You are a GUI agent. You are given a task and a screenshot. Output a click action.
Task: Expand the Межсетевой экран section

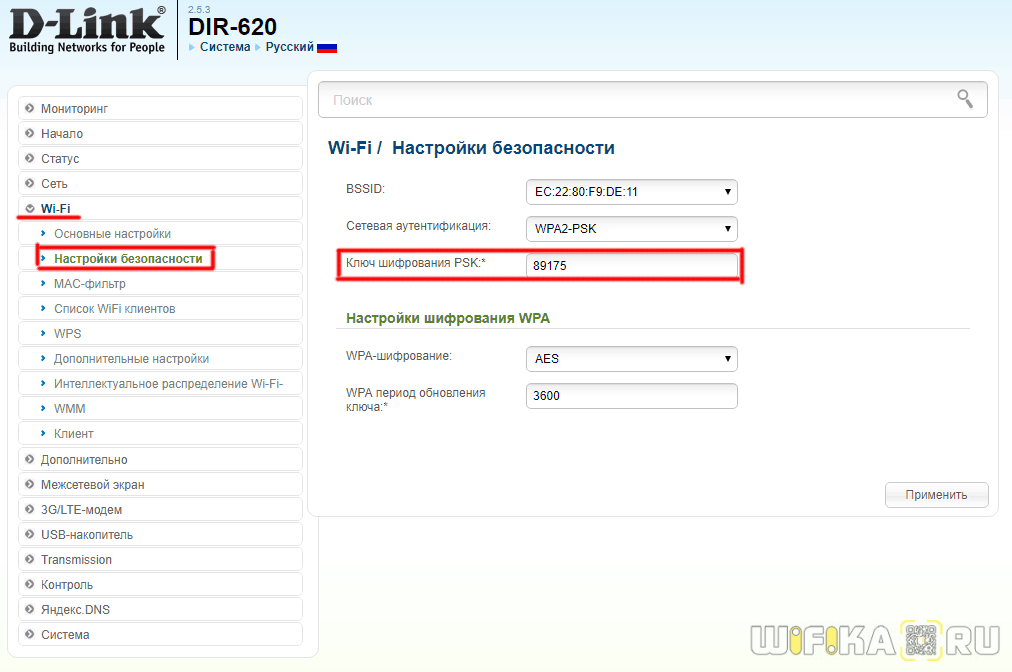(92, 485)
